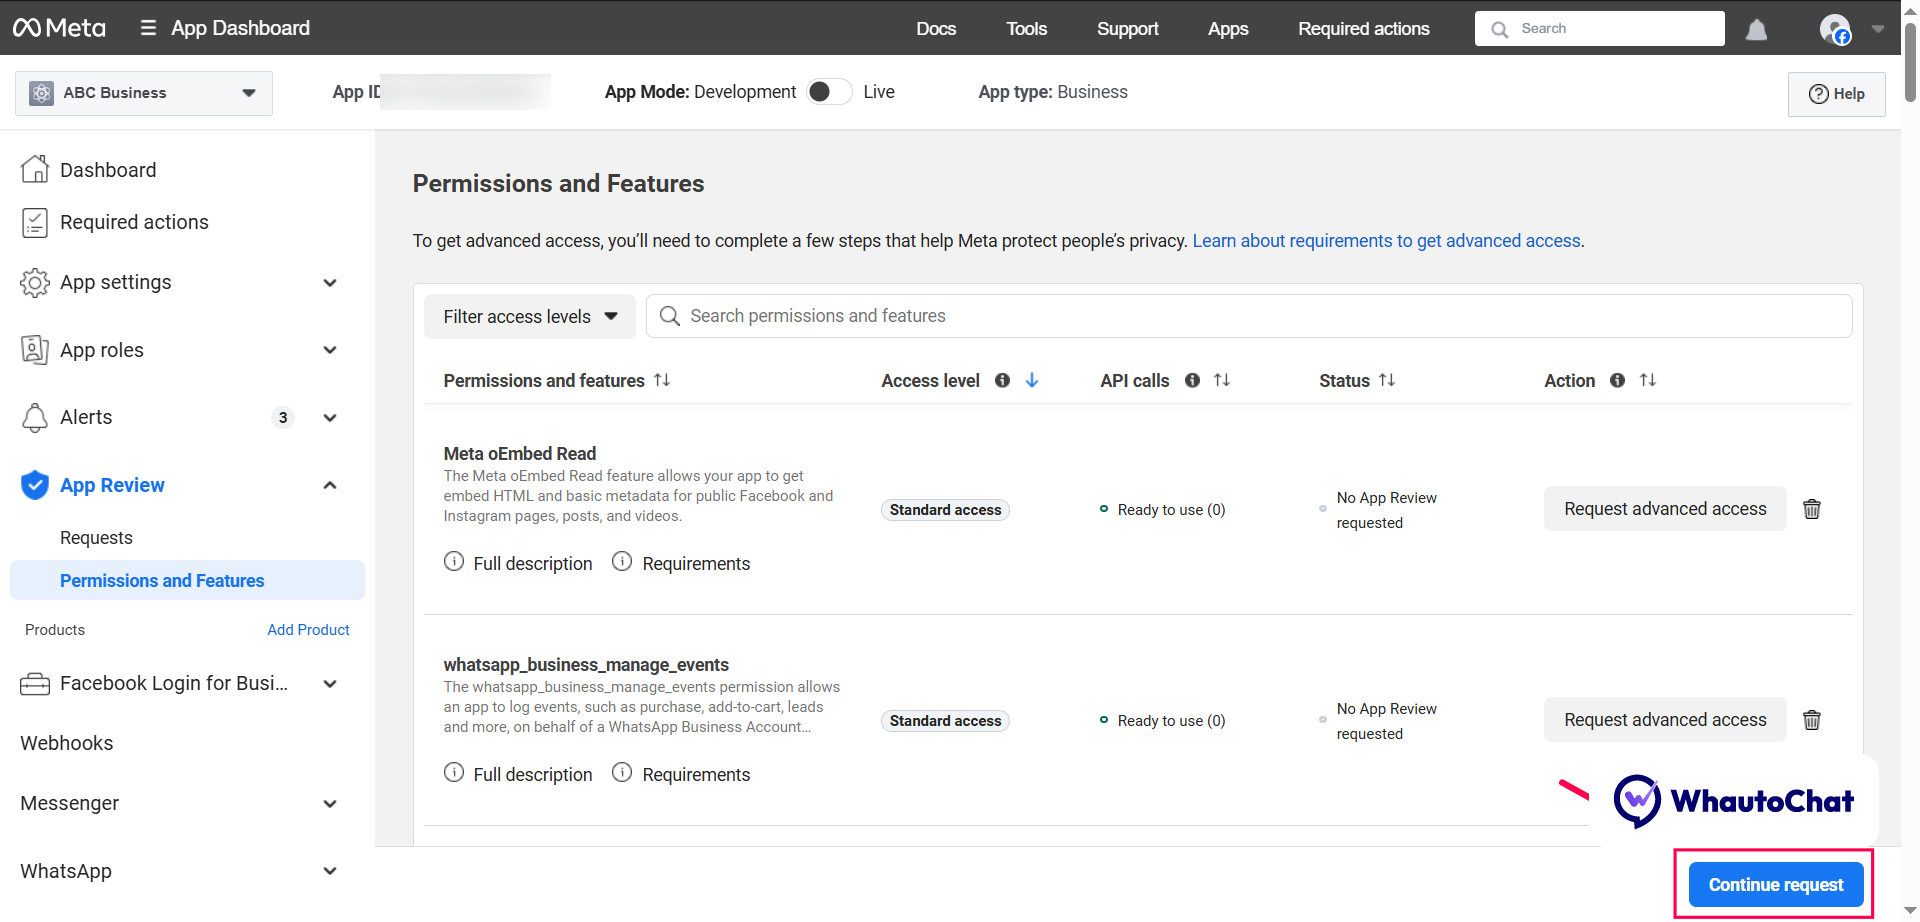Click Search permissions and features field
The width and height of the screenshot is (1920, 922).
[x=1250, y=316]
